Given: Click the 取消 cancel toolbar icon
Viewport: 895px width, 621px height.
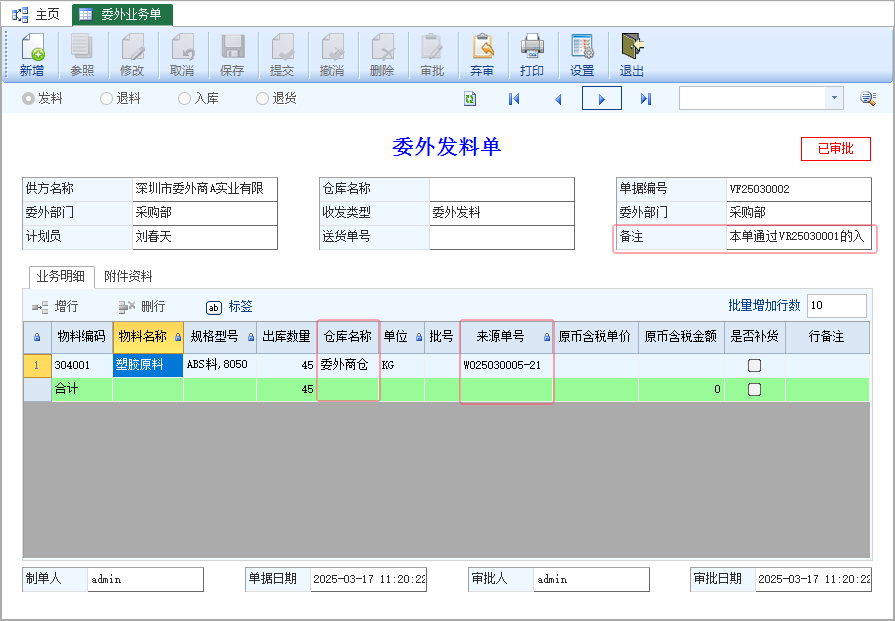Looking at the screenshot, I should [182, 47].
